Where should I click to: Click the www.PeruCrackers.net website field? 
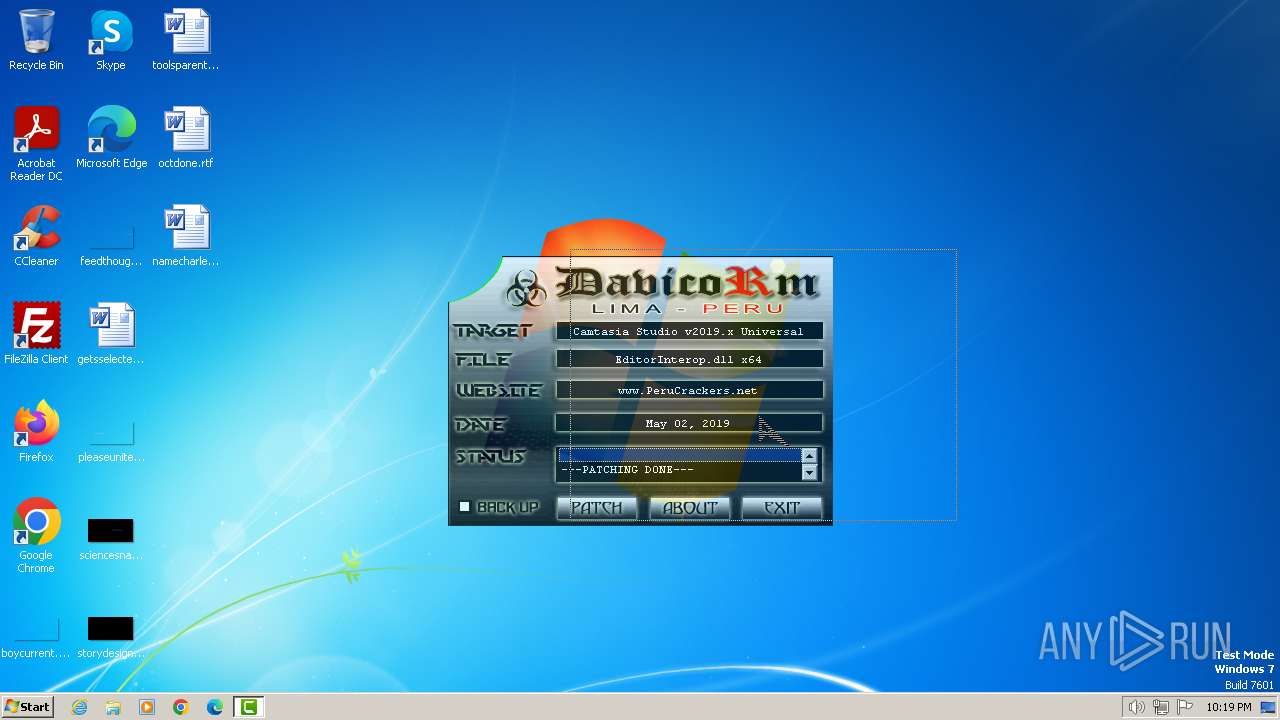[688, 391]
